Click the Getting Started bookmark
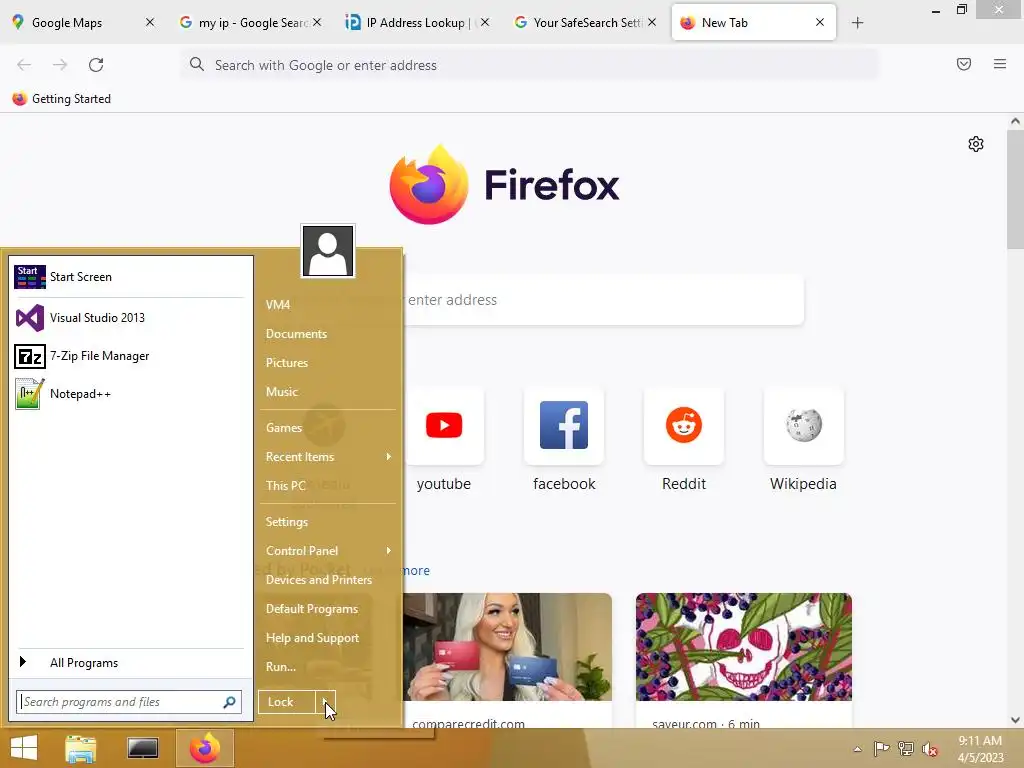 coord(61,99)
